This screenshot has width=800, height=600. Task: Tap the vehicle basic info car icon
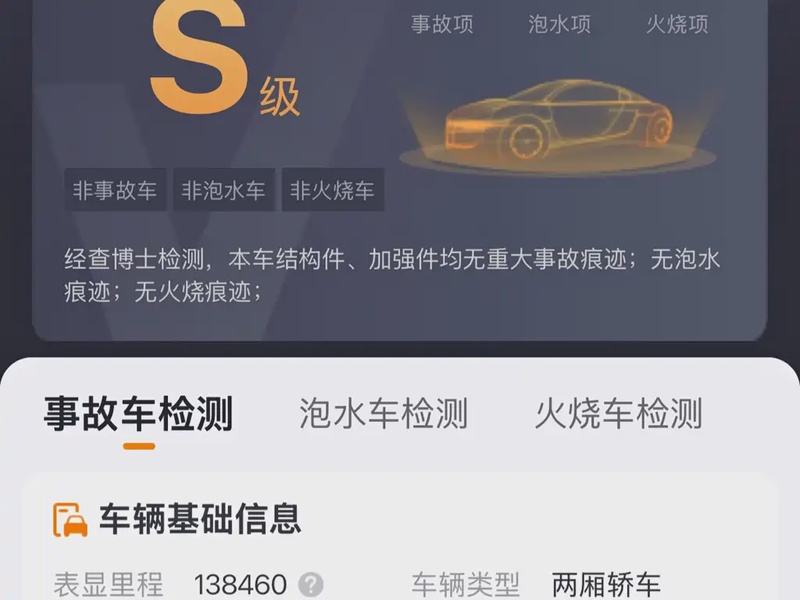click(70, 519)
